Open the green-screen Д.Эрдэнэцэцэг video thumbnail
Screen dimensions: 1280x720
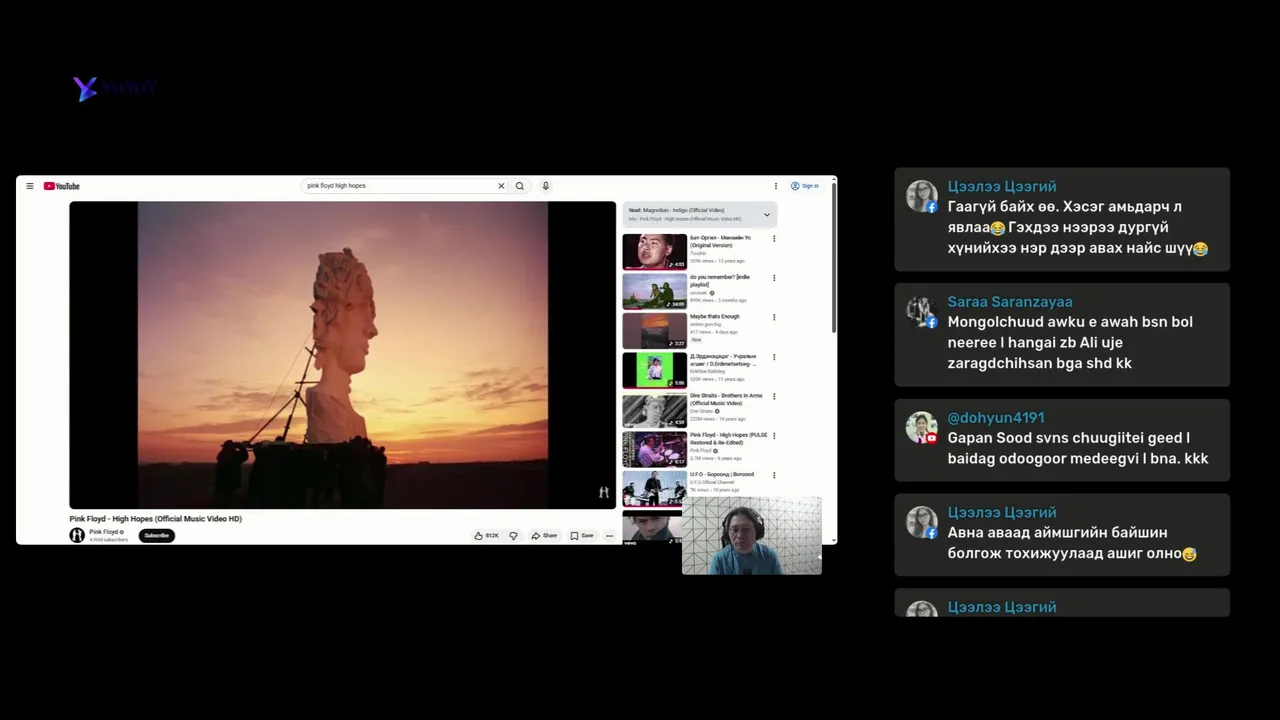654,370
